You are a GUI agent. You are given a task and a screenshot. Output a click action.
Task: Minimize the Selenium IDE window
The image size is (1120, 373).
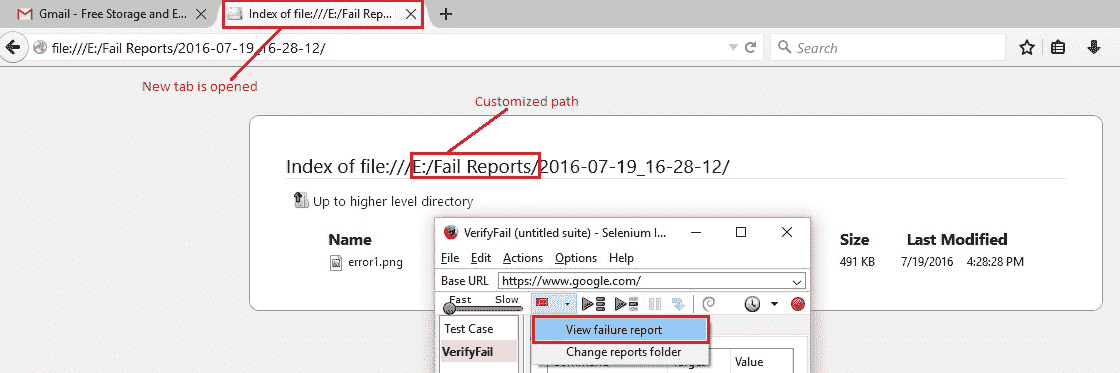click(696, 233)
